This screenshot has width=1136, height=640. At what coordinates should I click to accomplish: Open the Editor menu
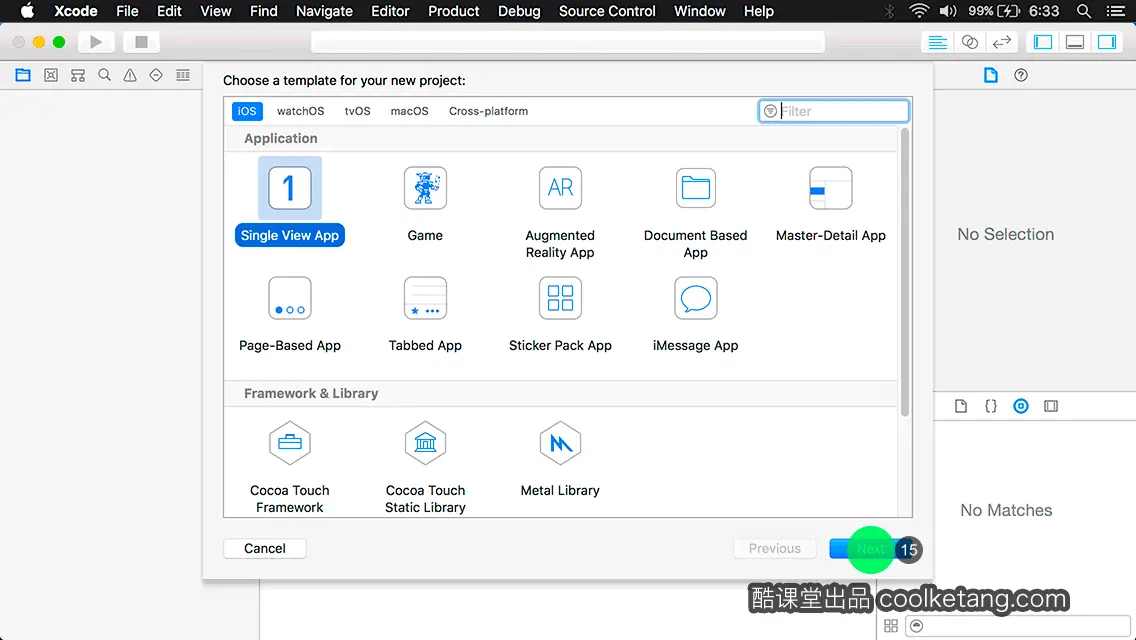point(390,11)
